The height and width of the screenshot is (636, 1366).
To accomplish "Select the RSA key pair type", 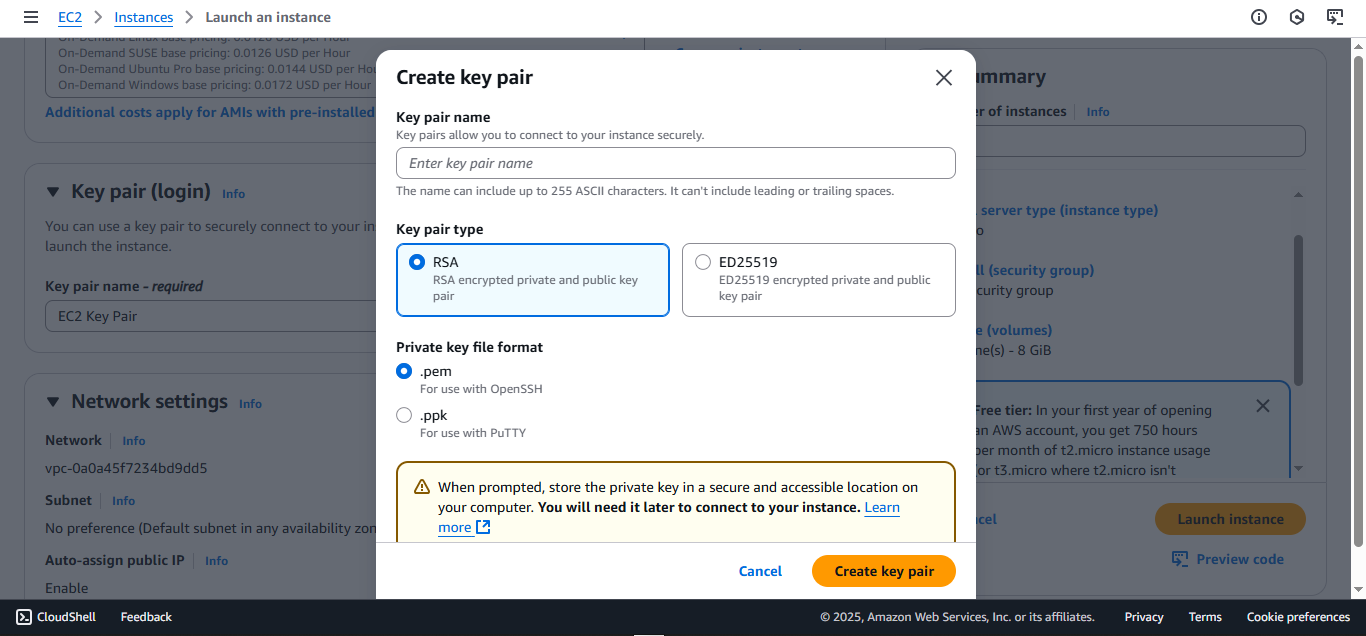I will point(417,261).
